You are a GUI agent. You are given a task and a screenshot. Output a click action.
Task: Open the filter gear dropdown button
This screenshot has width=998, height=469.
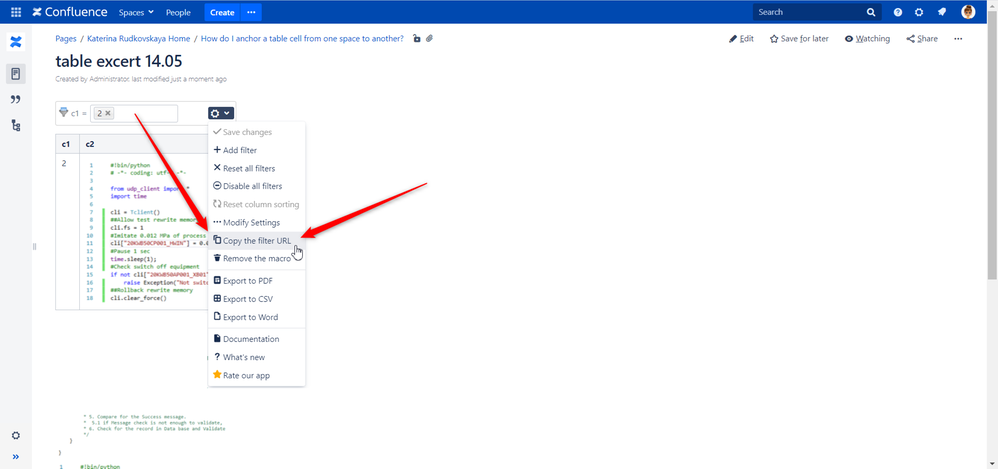click(x=221, y=113)
